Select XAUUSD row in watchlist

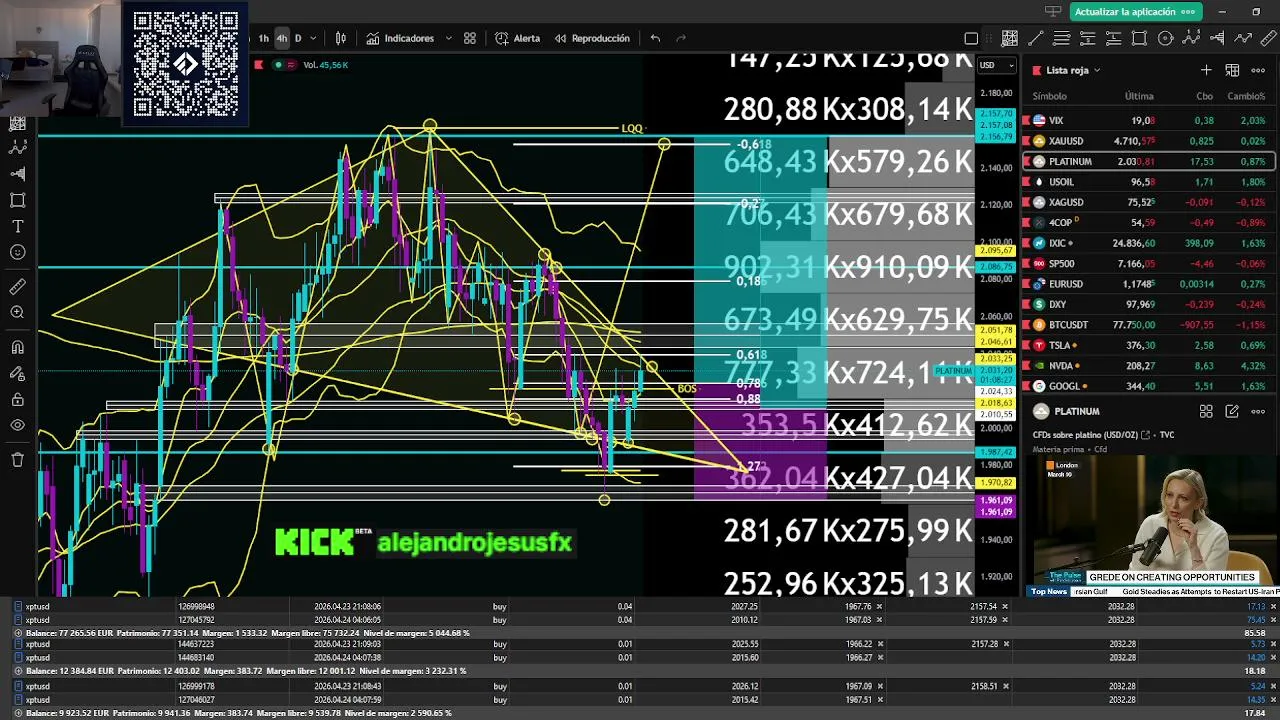tap(1148, 141)
